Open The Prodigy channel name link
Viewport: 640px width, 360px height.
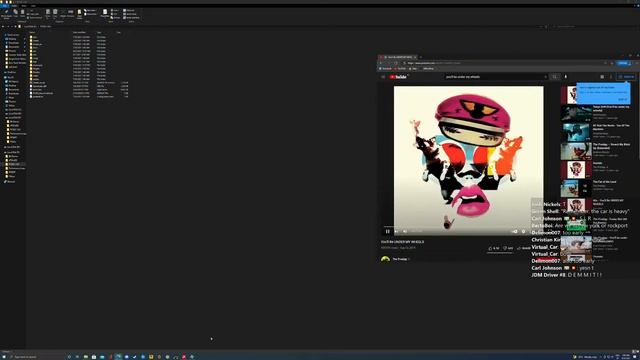coord(400,259)
